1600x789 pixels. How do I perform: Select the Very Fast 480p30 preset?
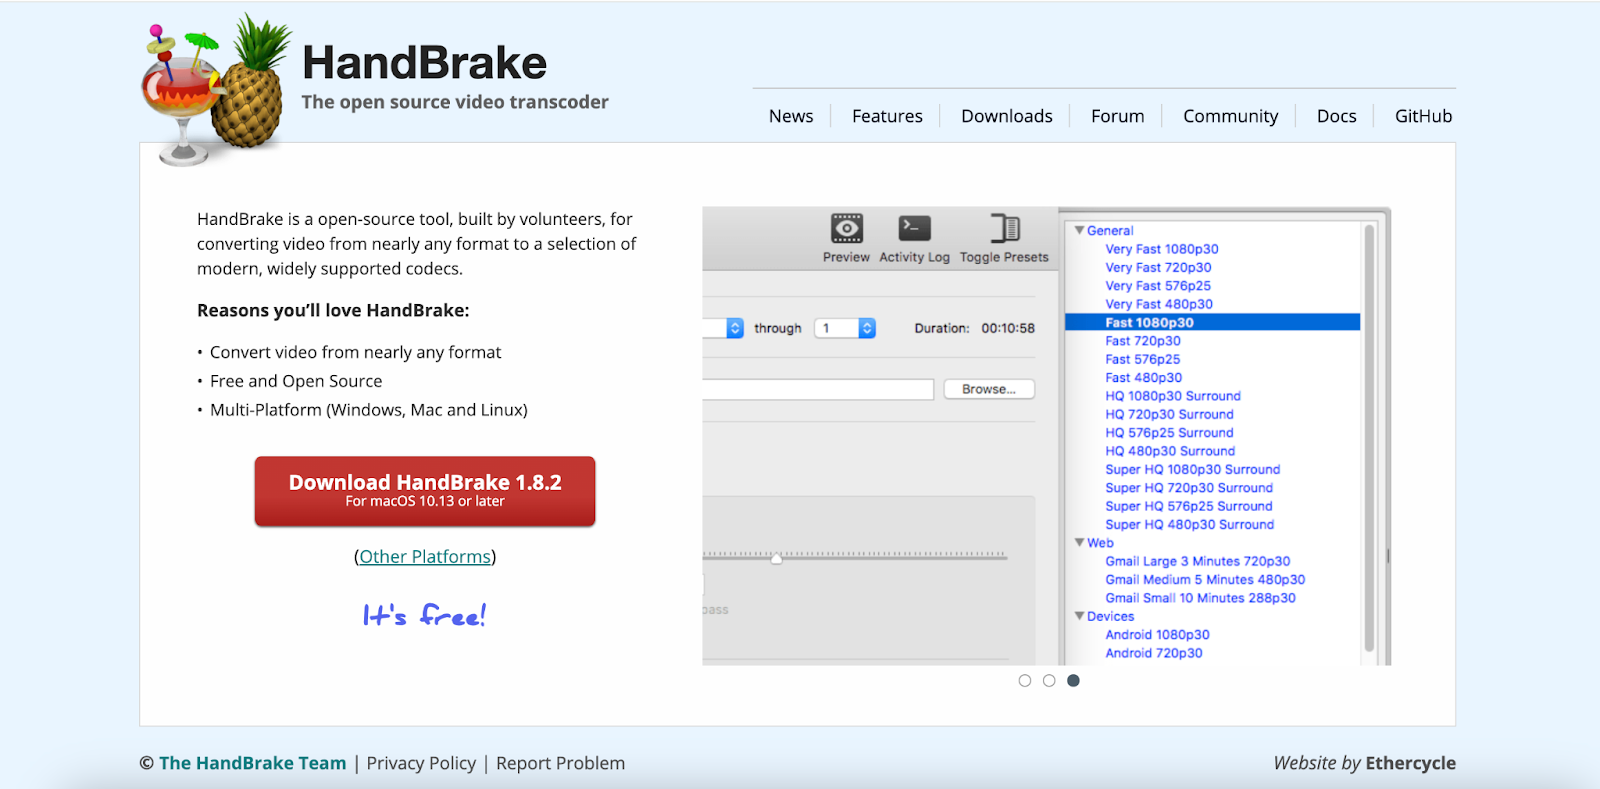tap(1159, 304)
